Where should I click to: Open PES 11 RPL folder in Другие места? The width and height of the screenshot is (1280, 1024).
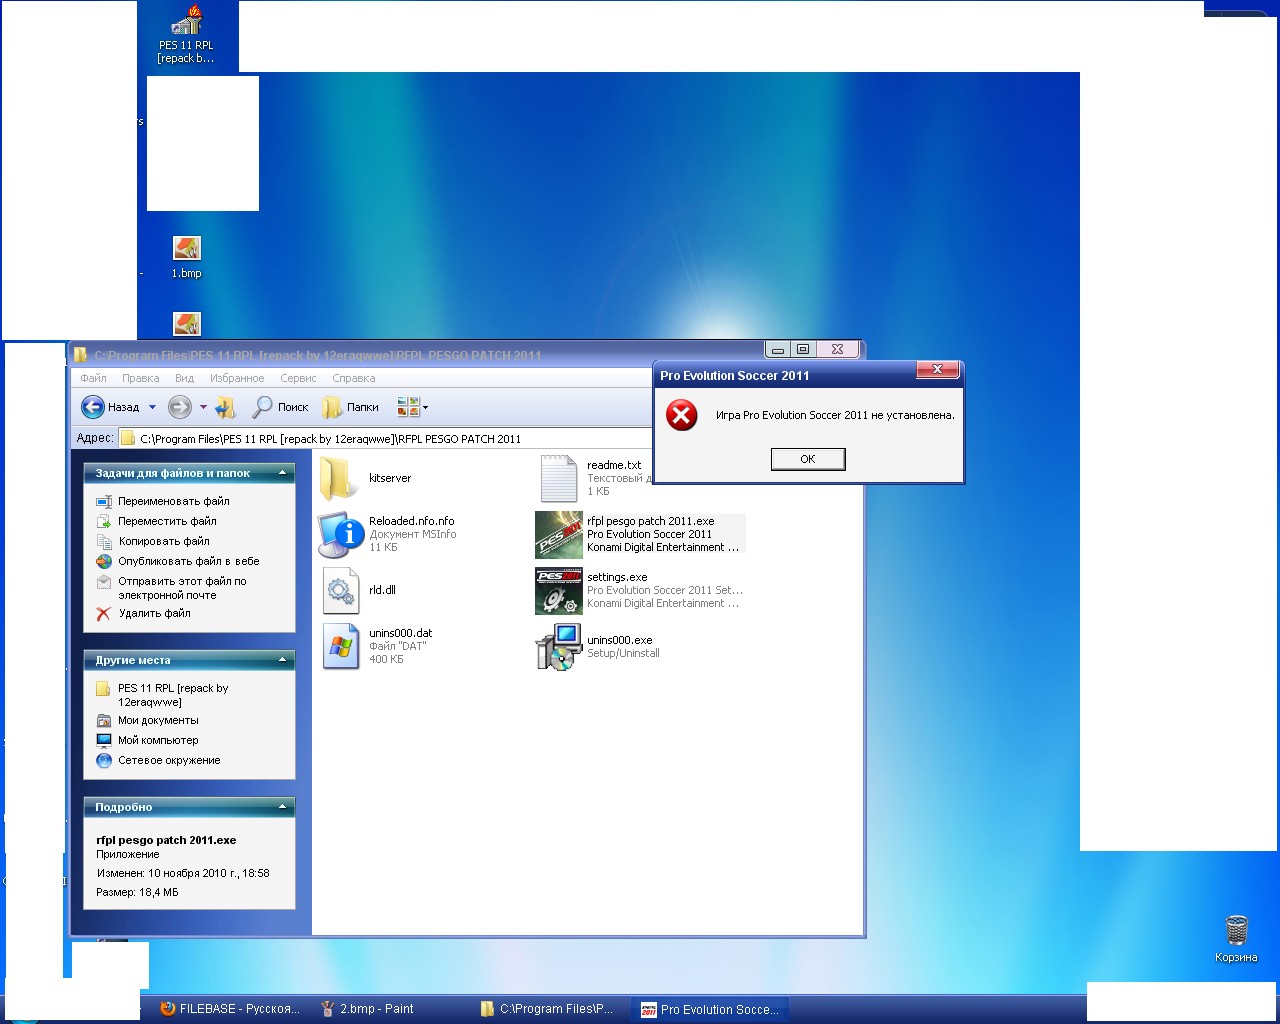coord(173,695)
